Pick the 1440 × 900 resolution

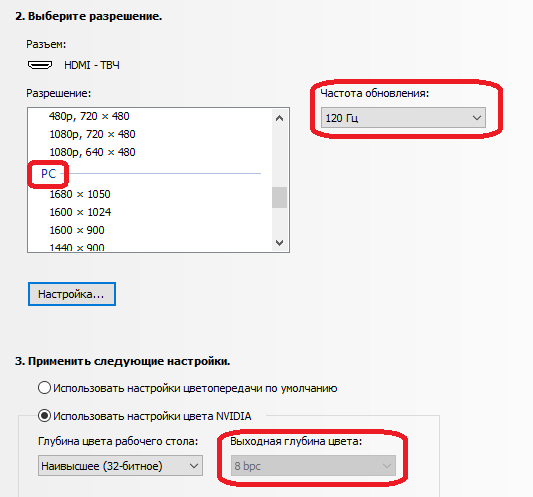point(77,247)
